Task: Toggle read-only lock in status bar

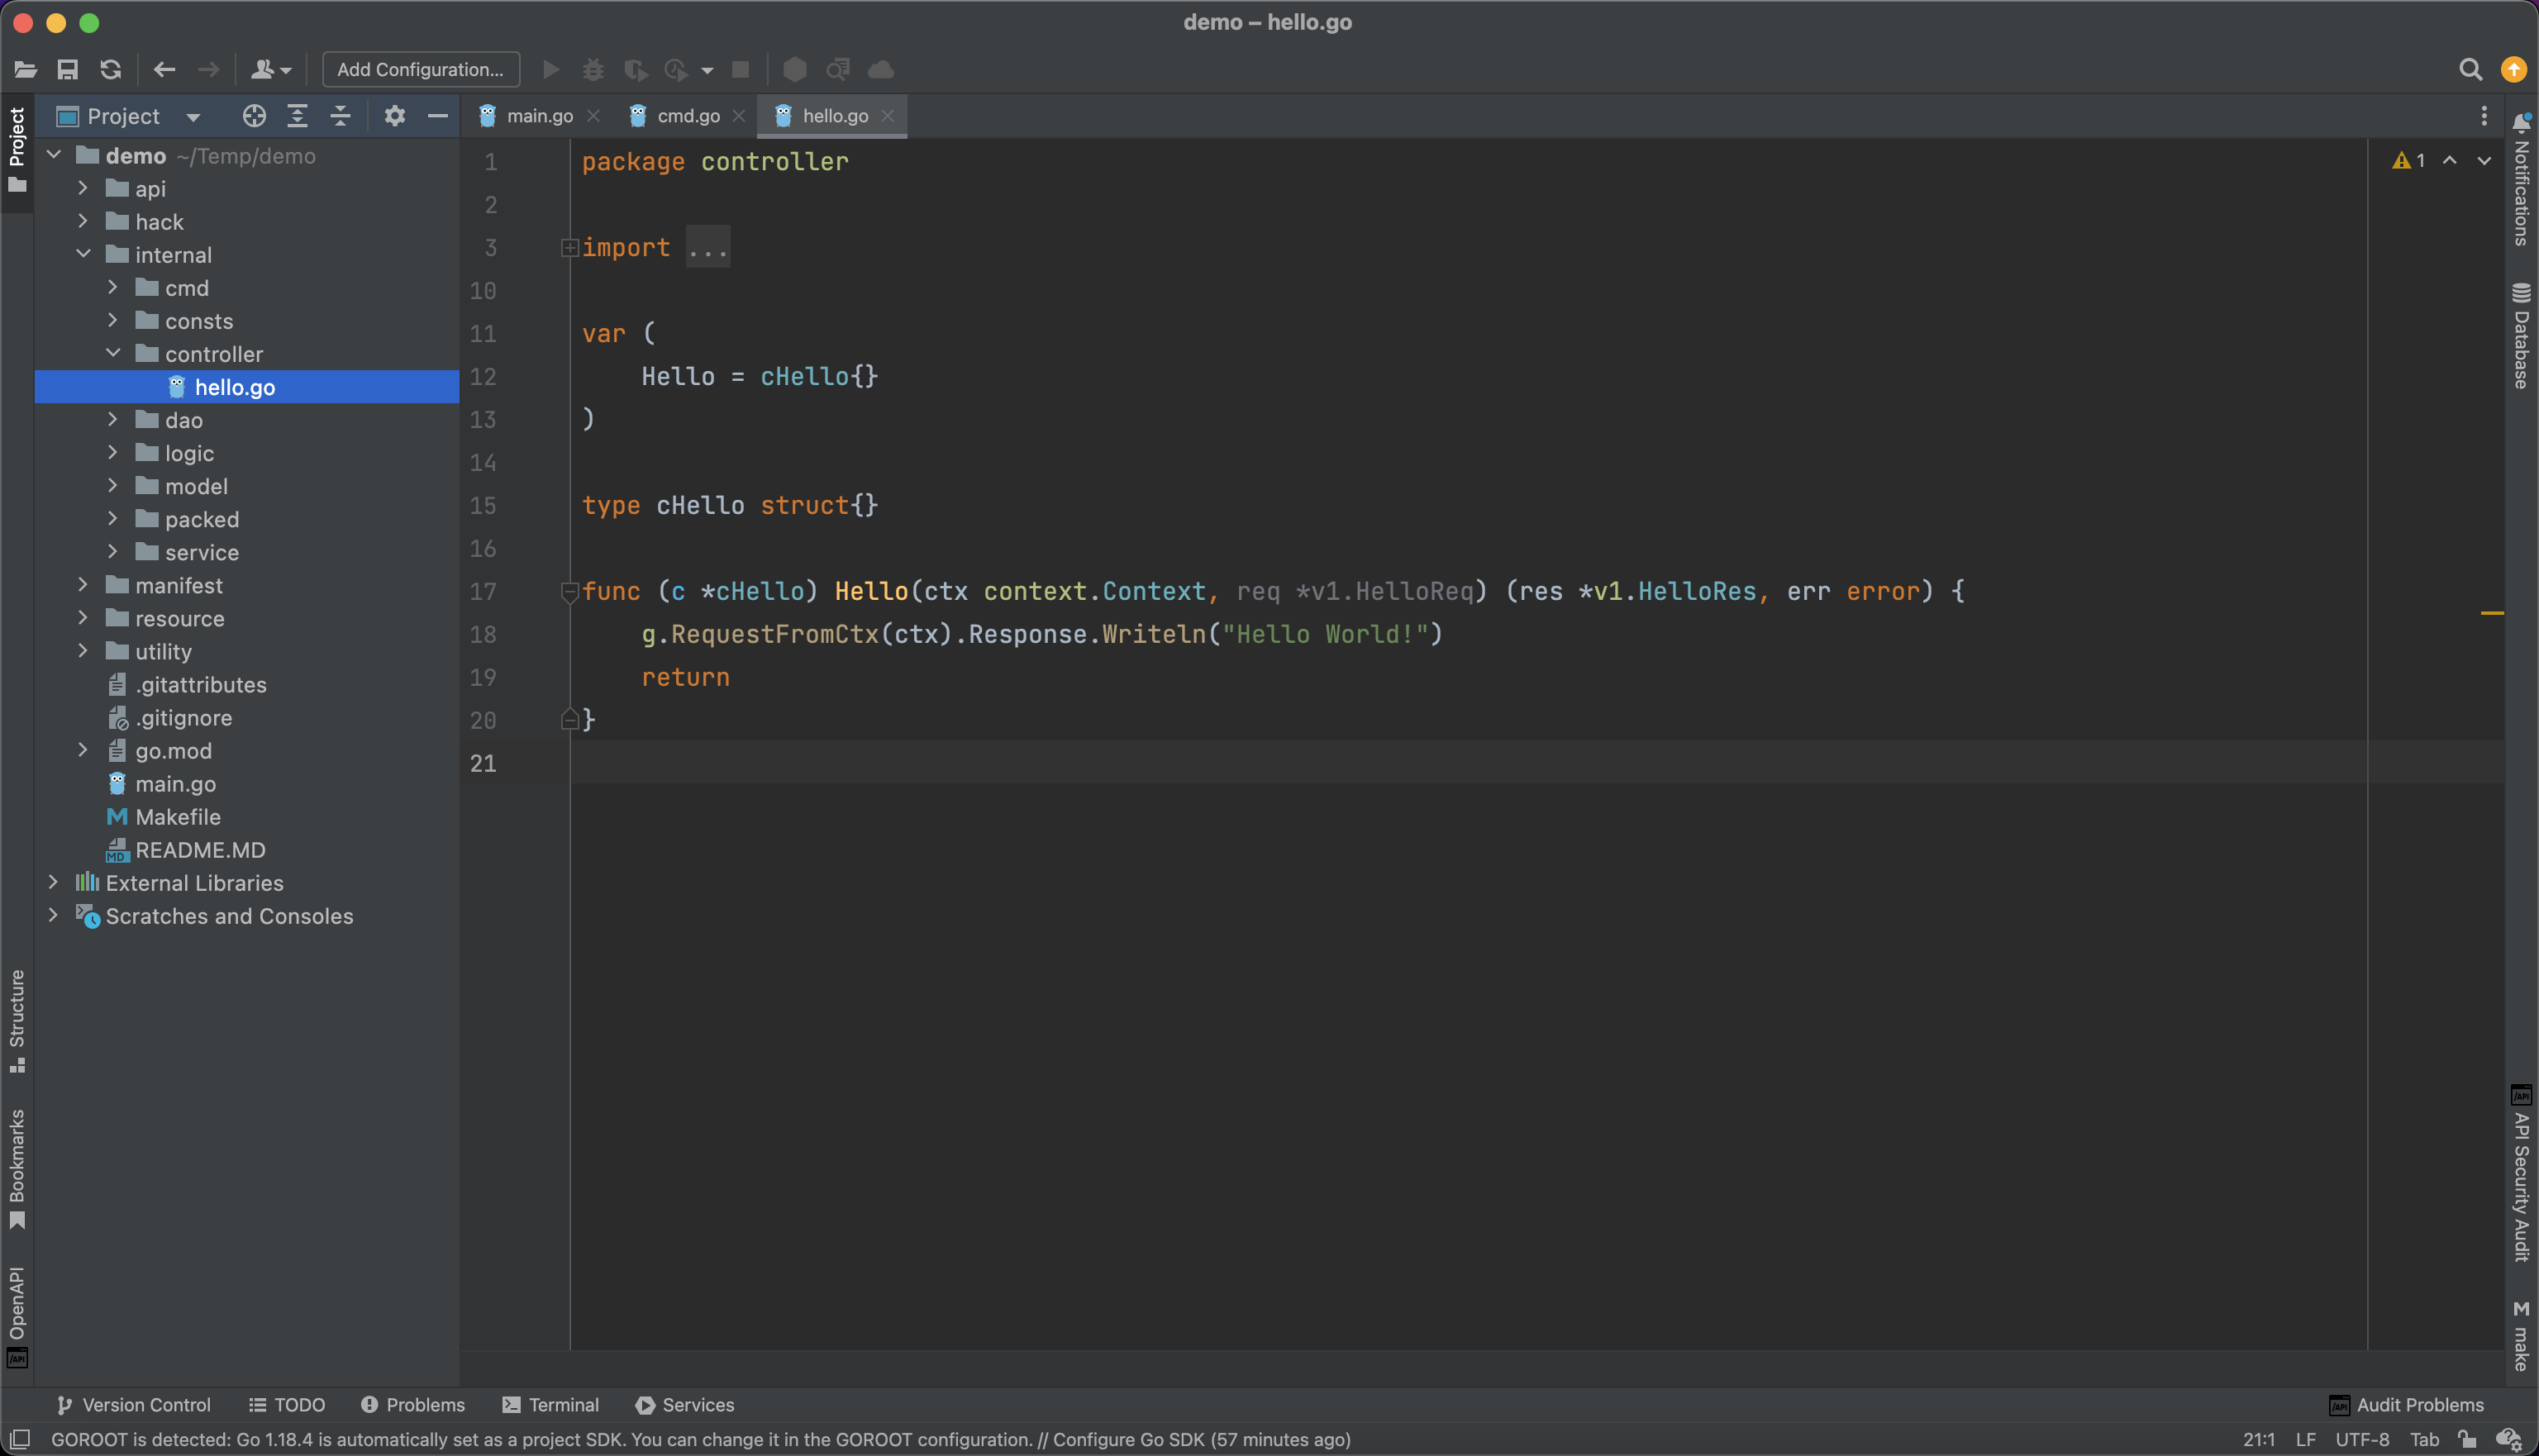Action: coord(2467,1440)
